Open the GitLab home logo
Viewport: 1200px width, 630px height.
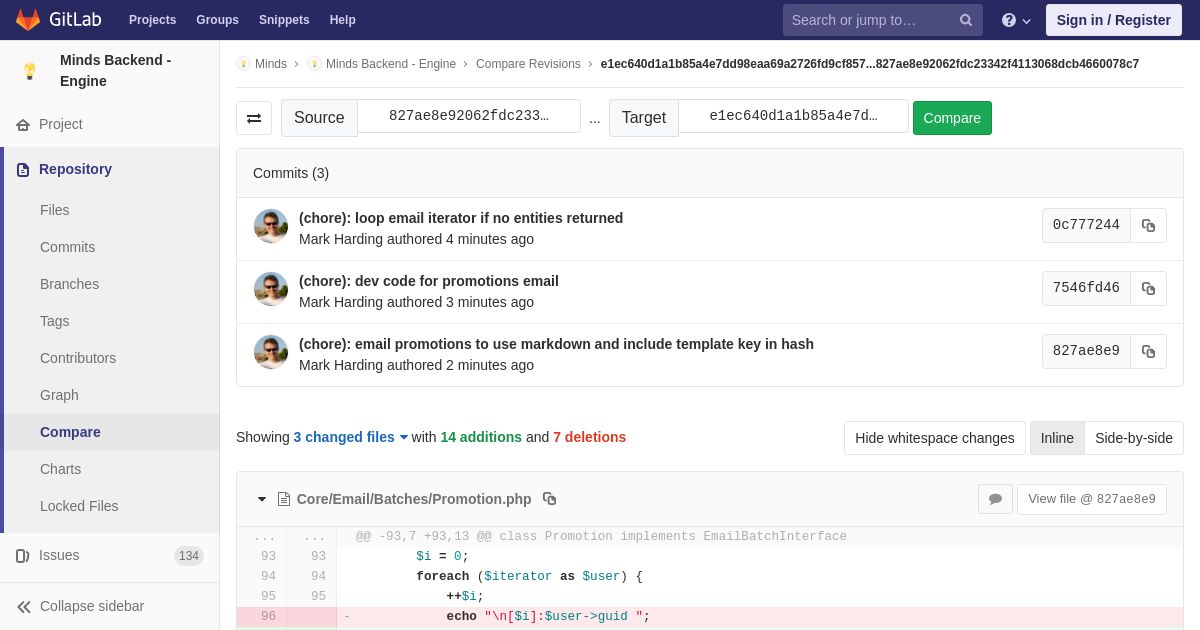(58, 20)
